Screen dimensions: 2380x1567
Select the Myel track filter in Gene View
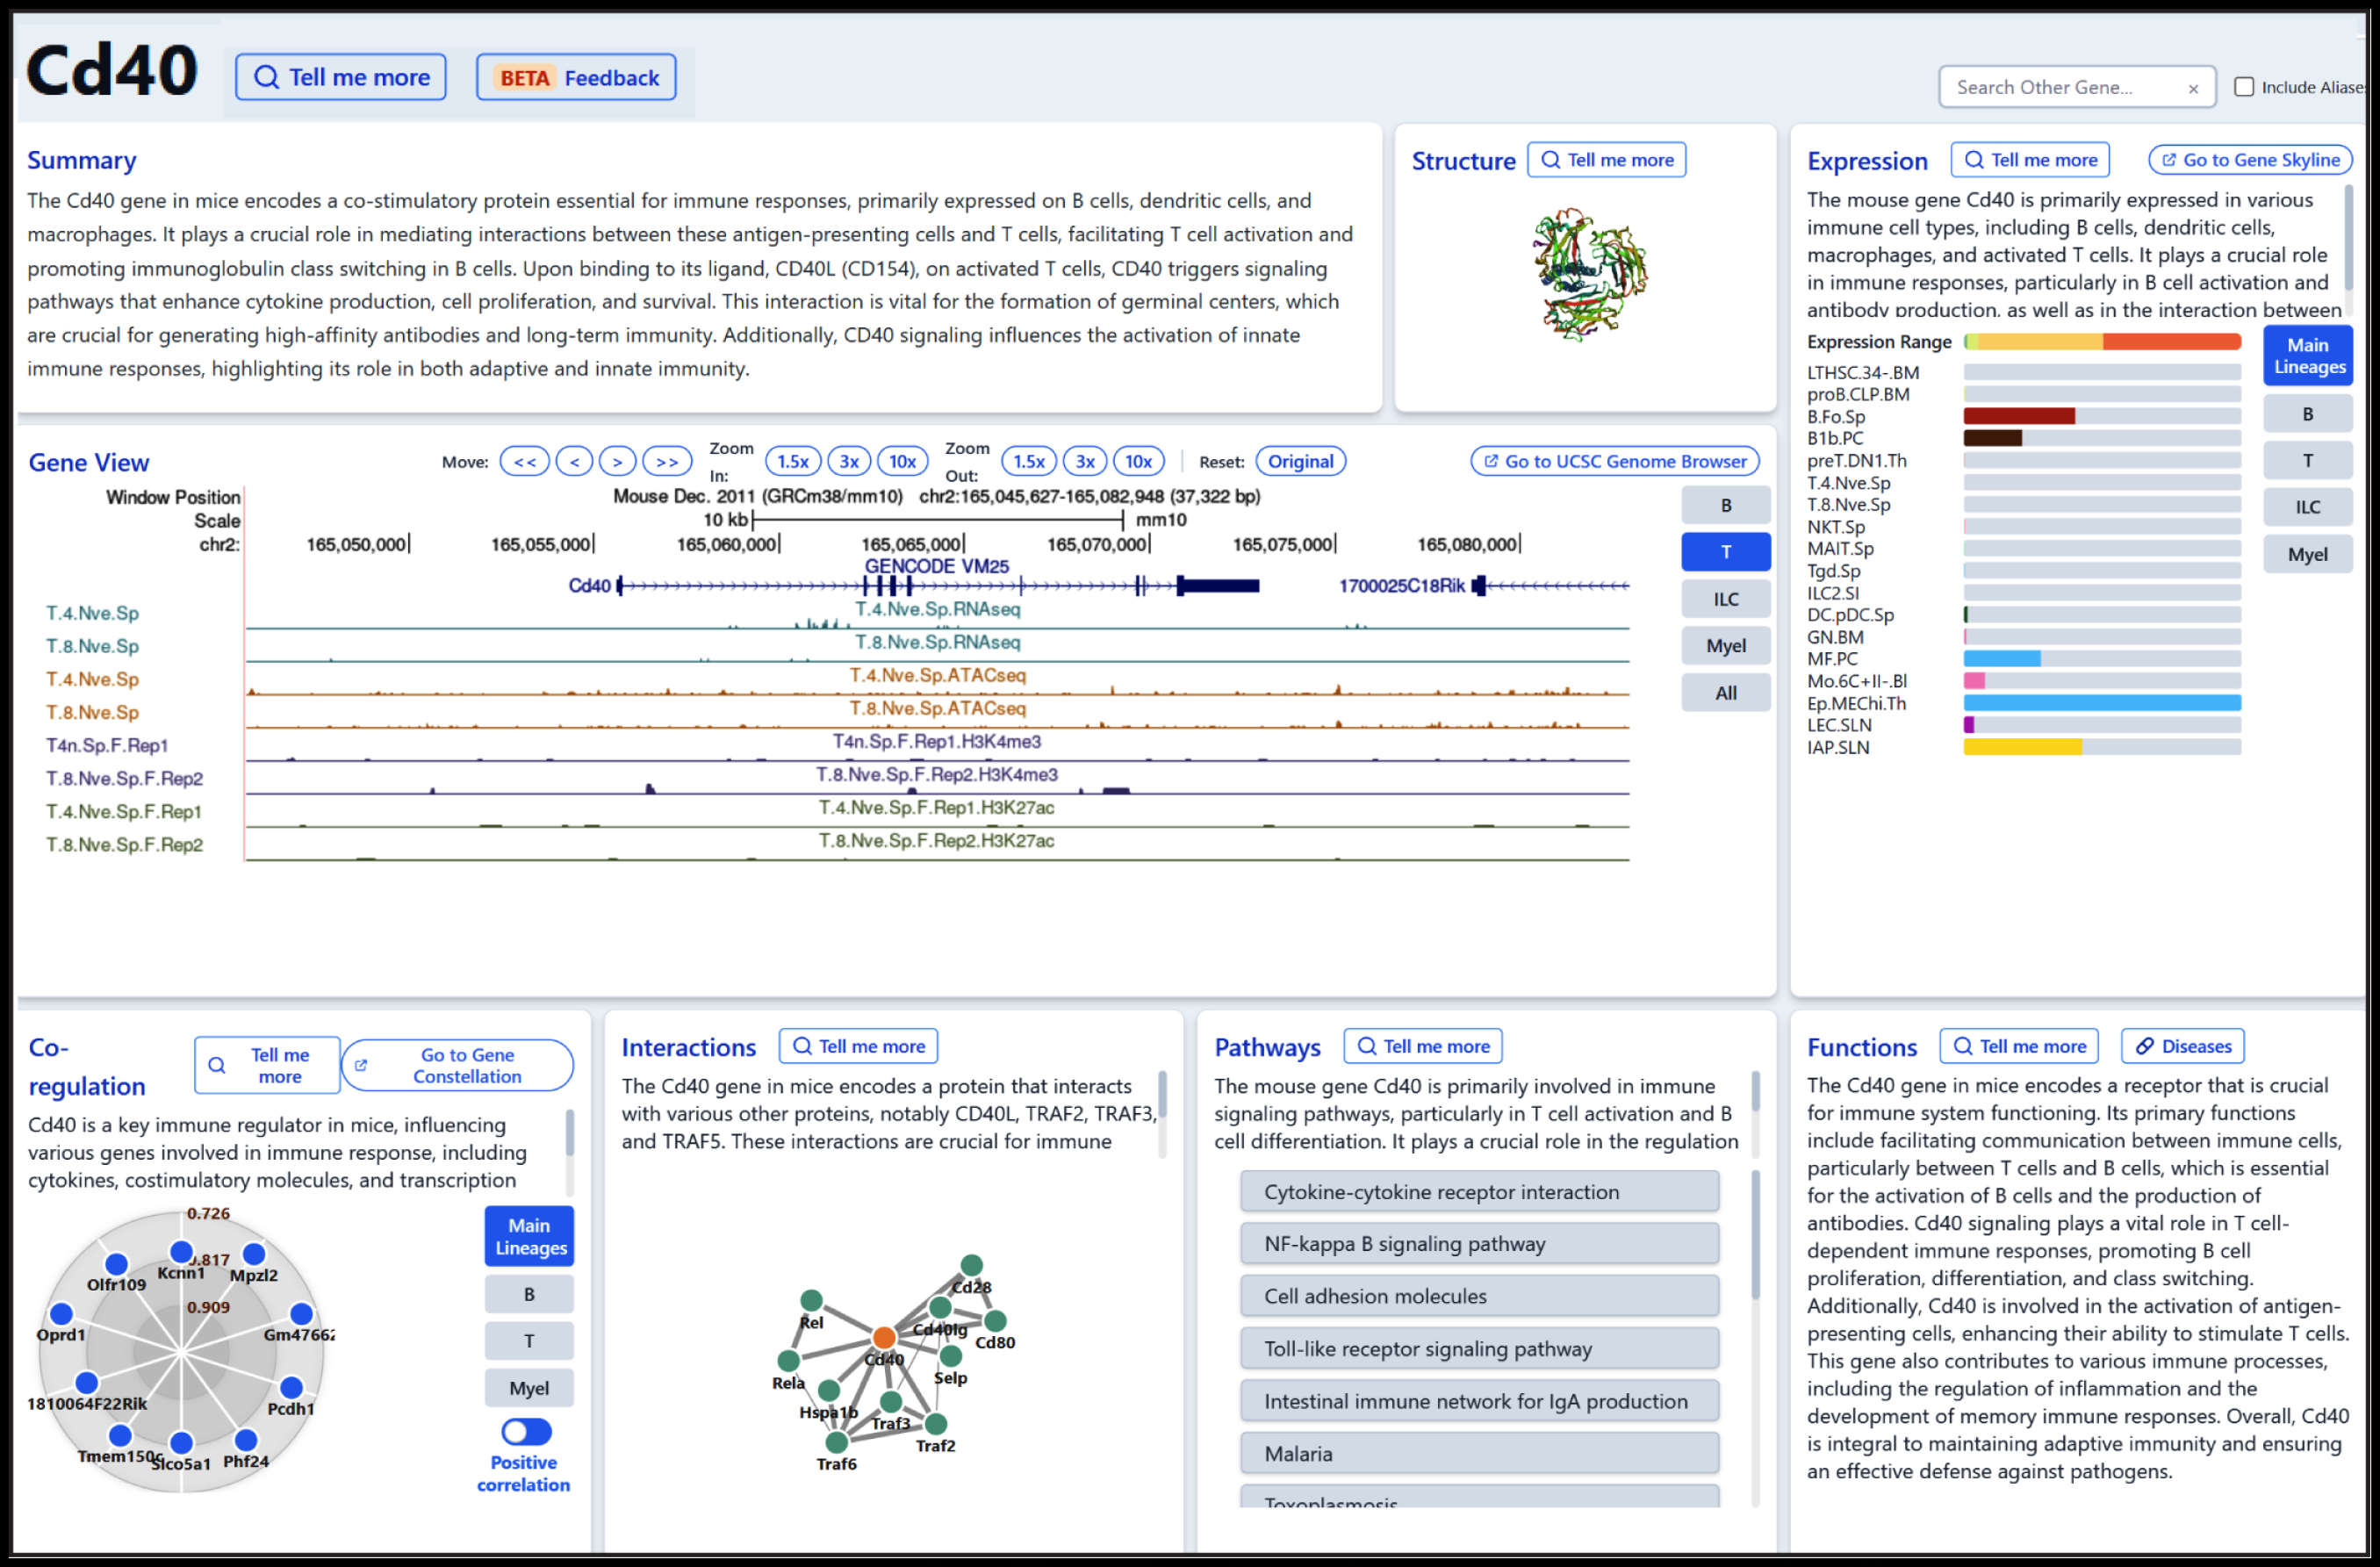(x=1725, y=646)
